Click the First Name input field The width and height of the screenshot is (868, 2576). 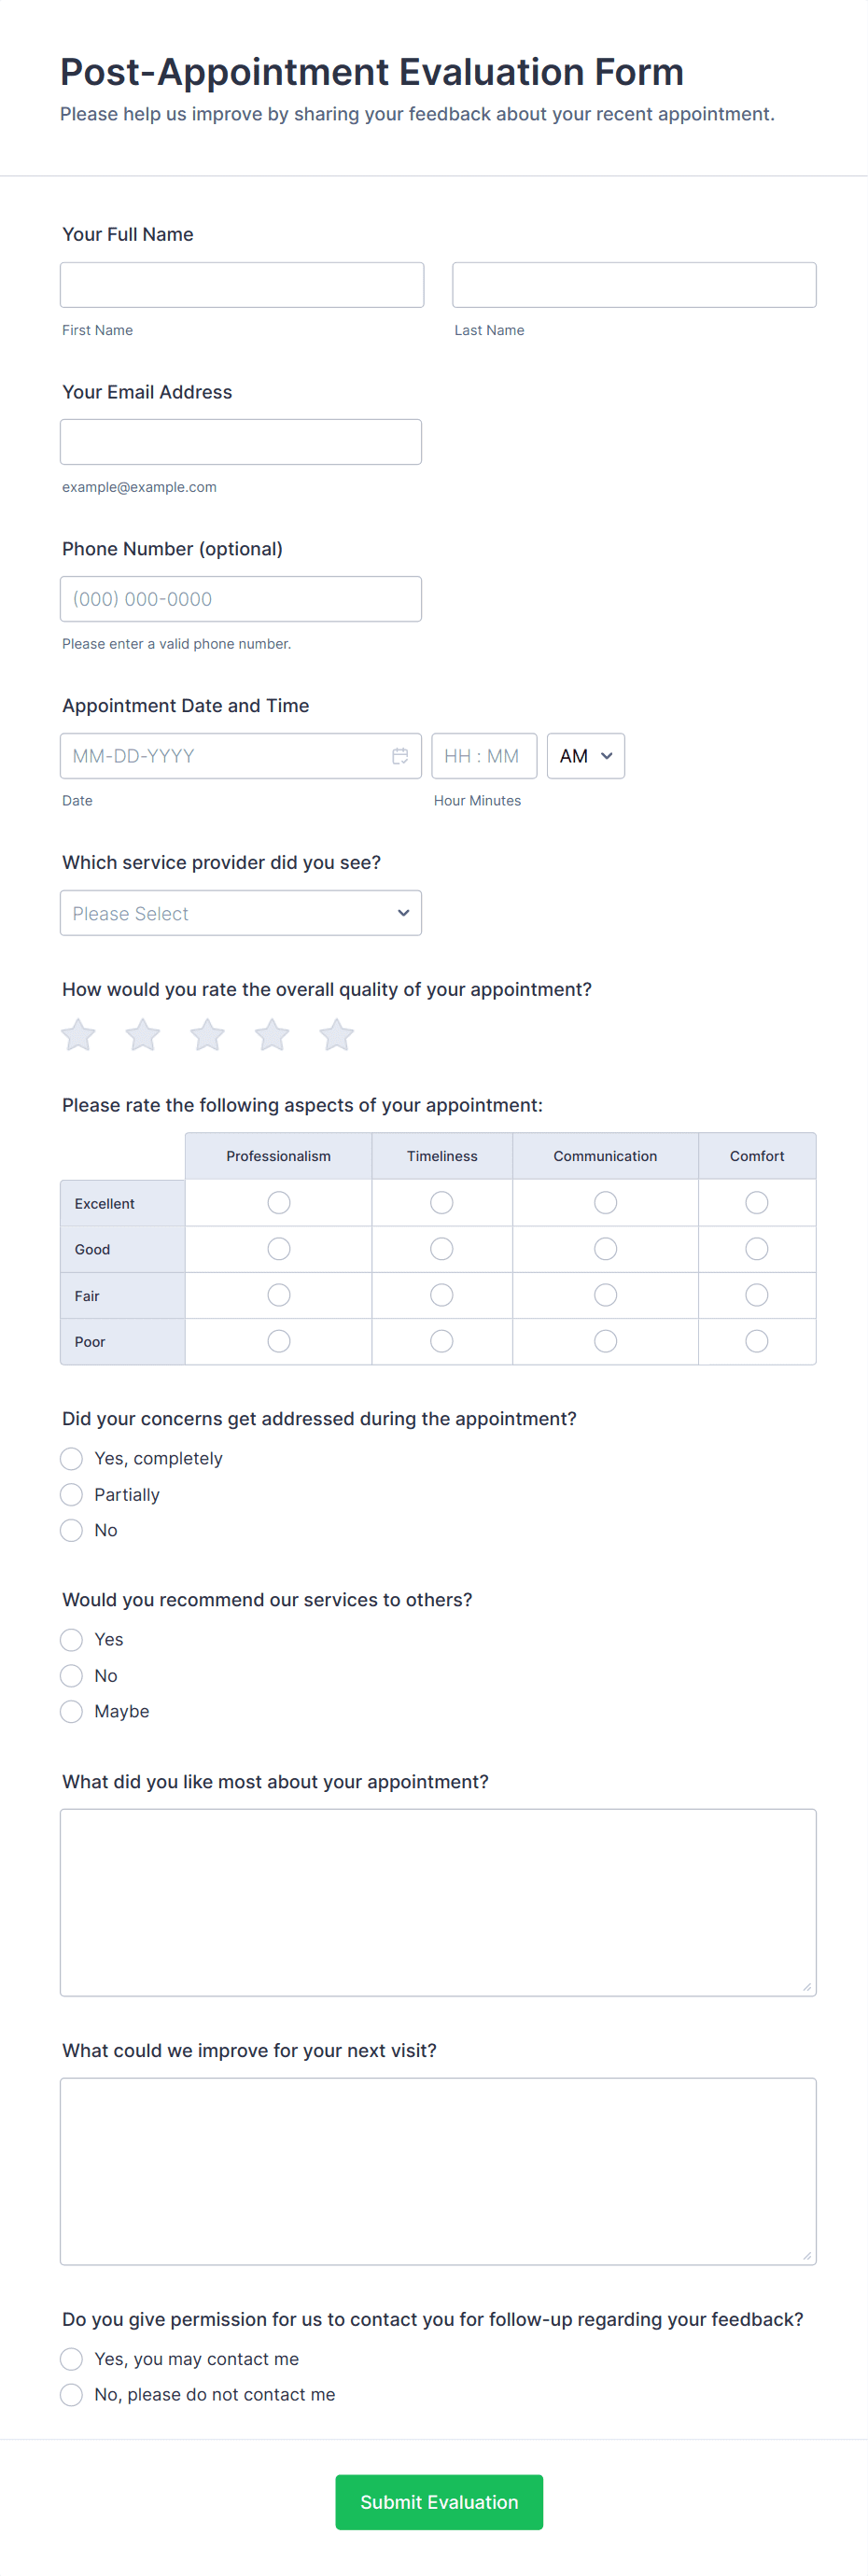tap(242, 285)
